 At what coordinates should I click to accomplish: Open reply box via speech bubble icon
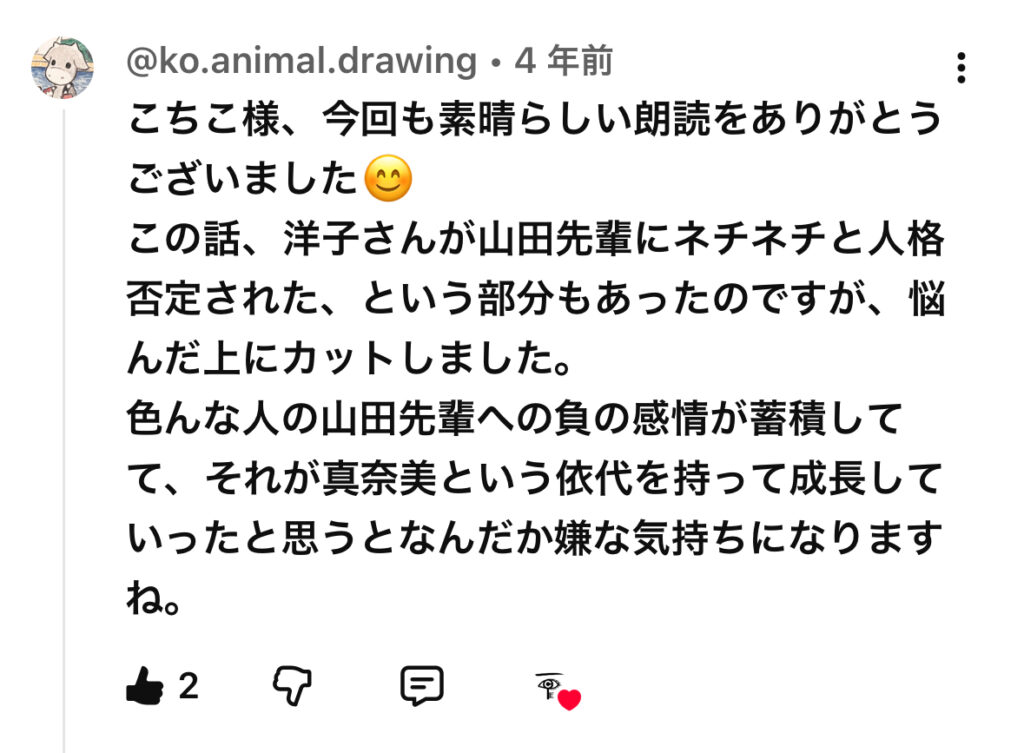tap(421, 686)
